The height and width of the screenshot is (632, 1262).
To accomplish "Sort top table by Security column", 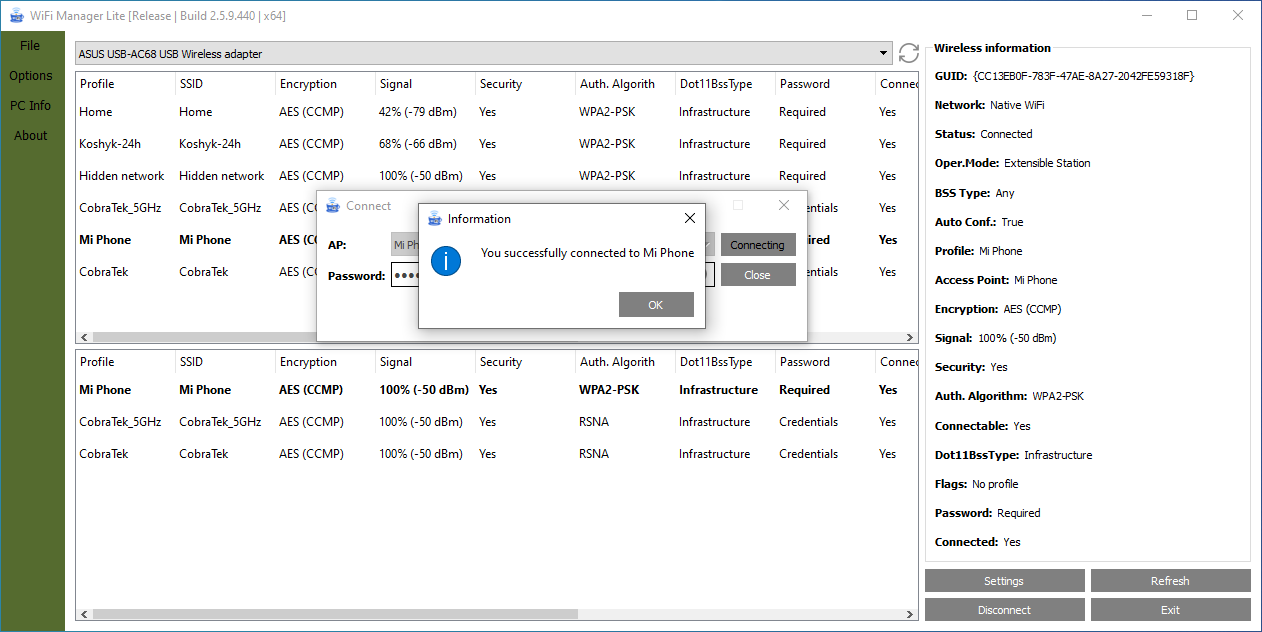I will (525, 84).
